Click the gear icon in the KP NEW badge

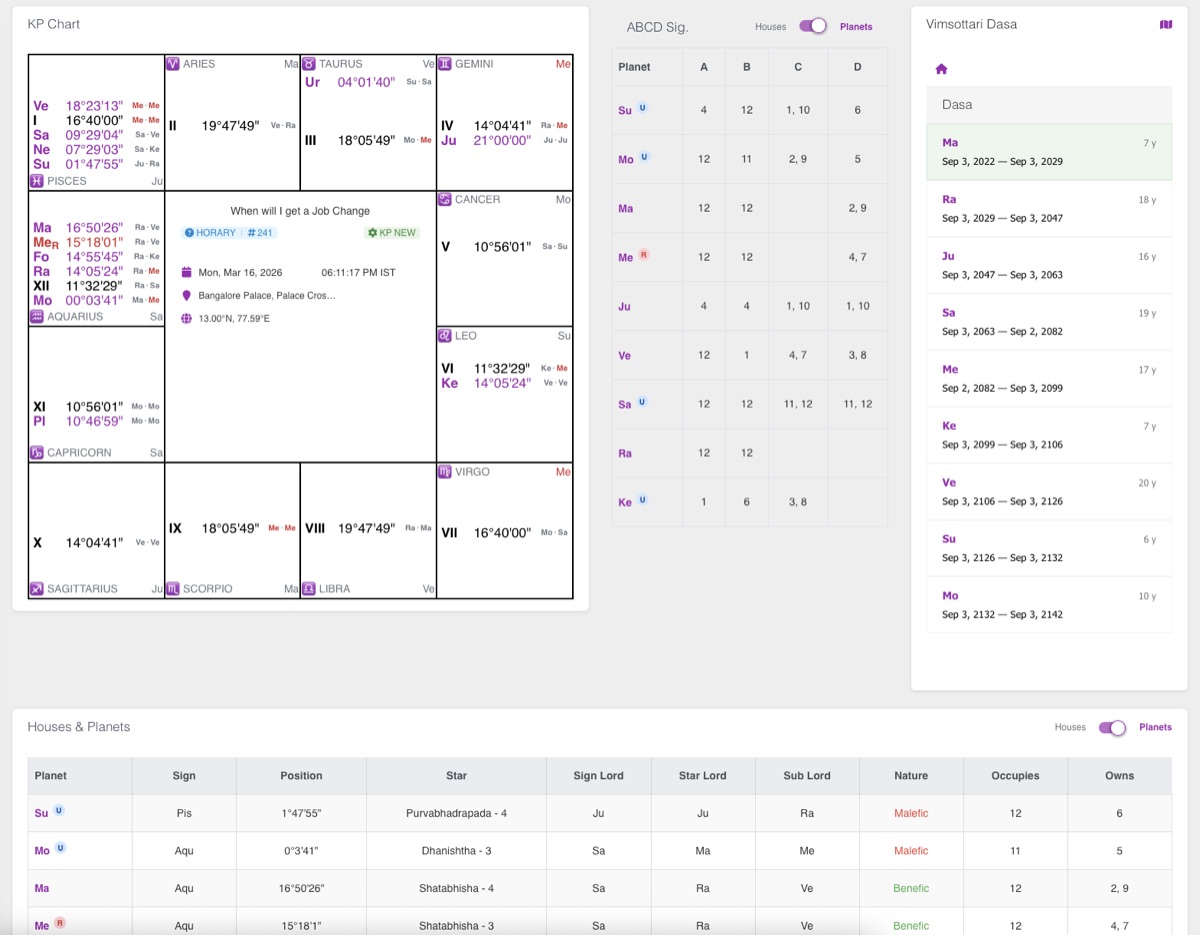(370, 233)
